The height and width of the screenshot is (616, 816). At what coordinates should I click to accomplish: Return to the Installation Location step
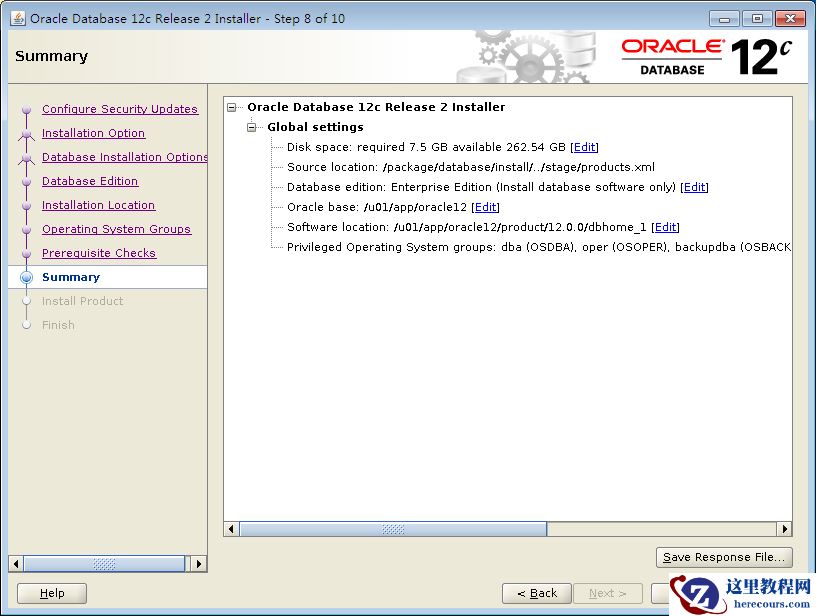pos(98,205)
